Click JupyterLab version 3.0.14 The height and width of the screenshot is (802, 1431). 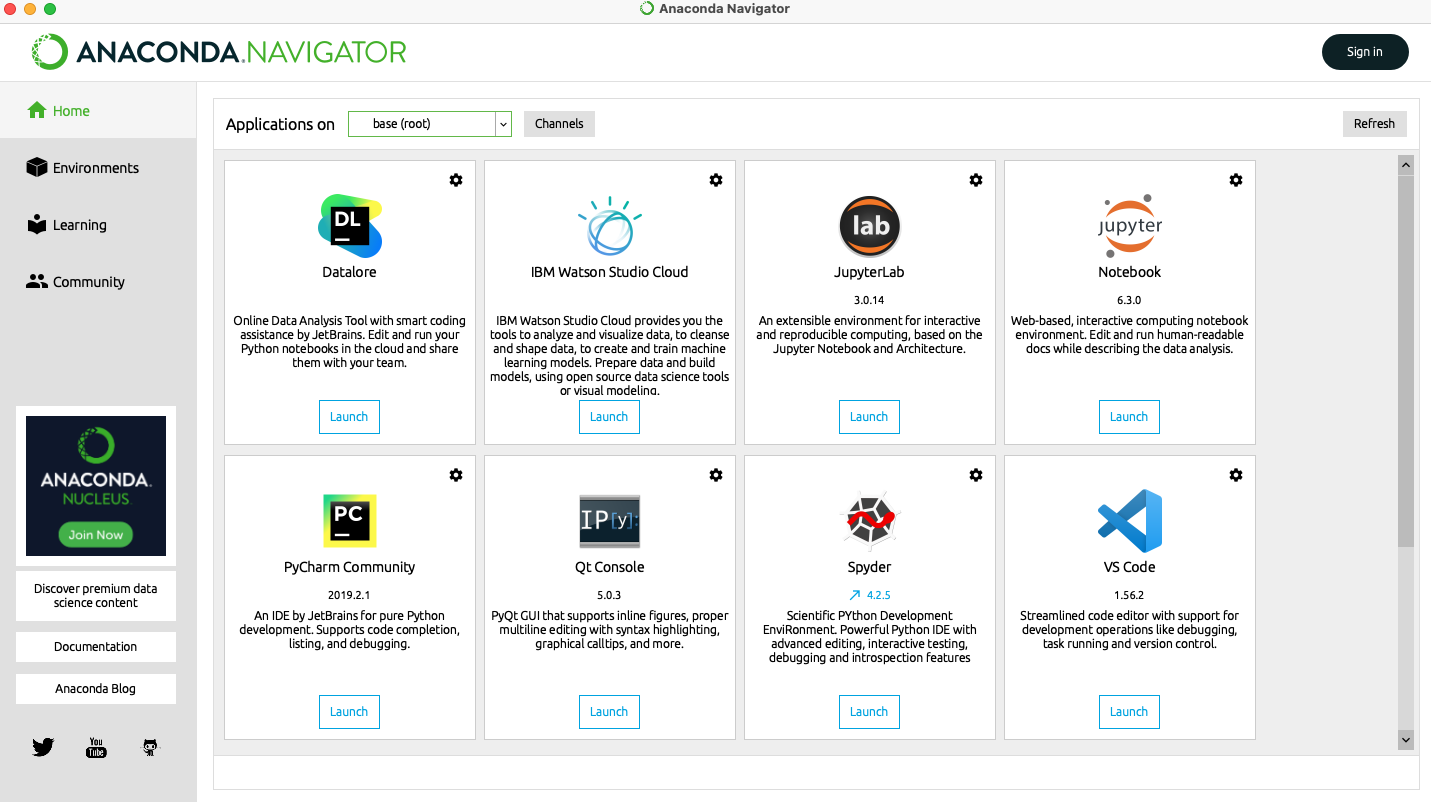pos(869,300)
